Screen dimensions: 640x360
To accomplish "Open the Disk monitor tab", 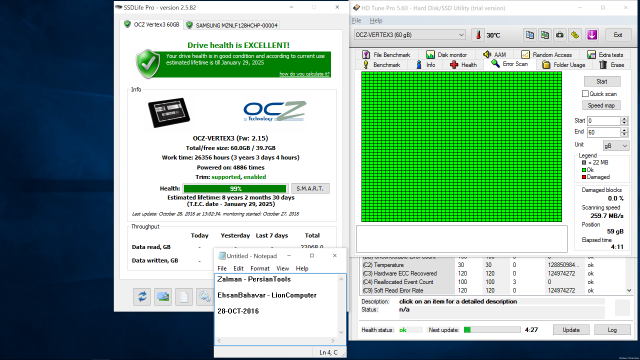I will [447, 55].
